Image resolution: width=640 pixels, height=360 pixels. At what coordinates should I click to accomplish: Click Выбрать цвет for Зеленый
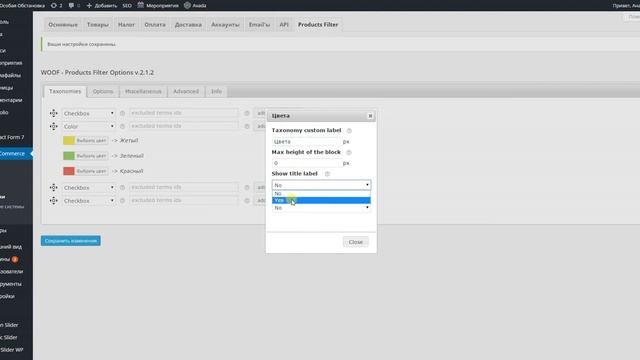(x=91, y=156)
